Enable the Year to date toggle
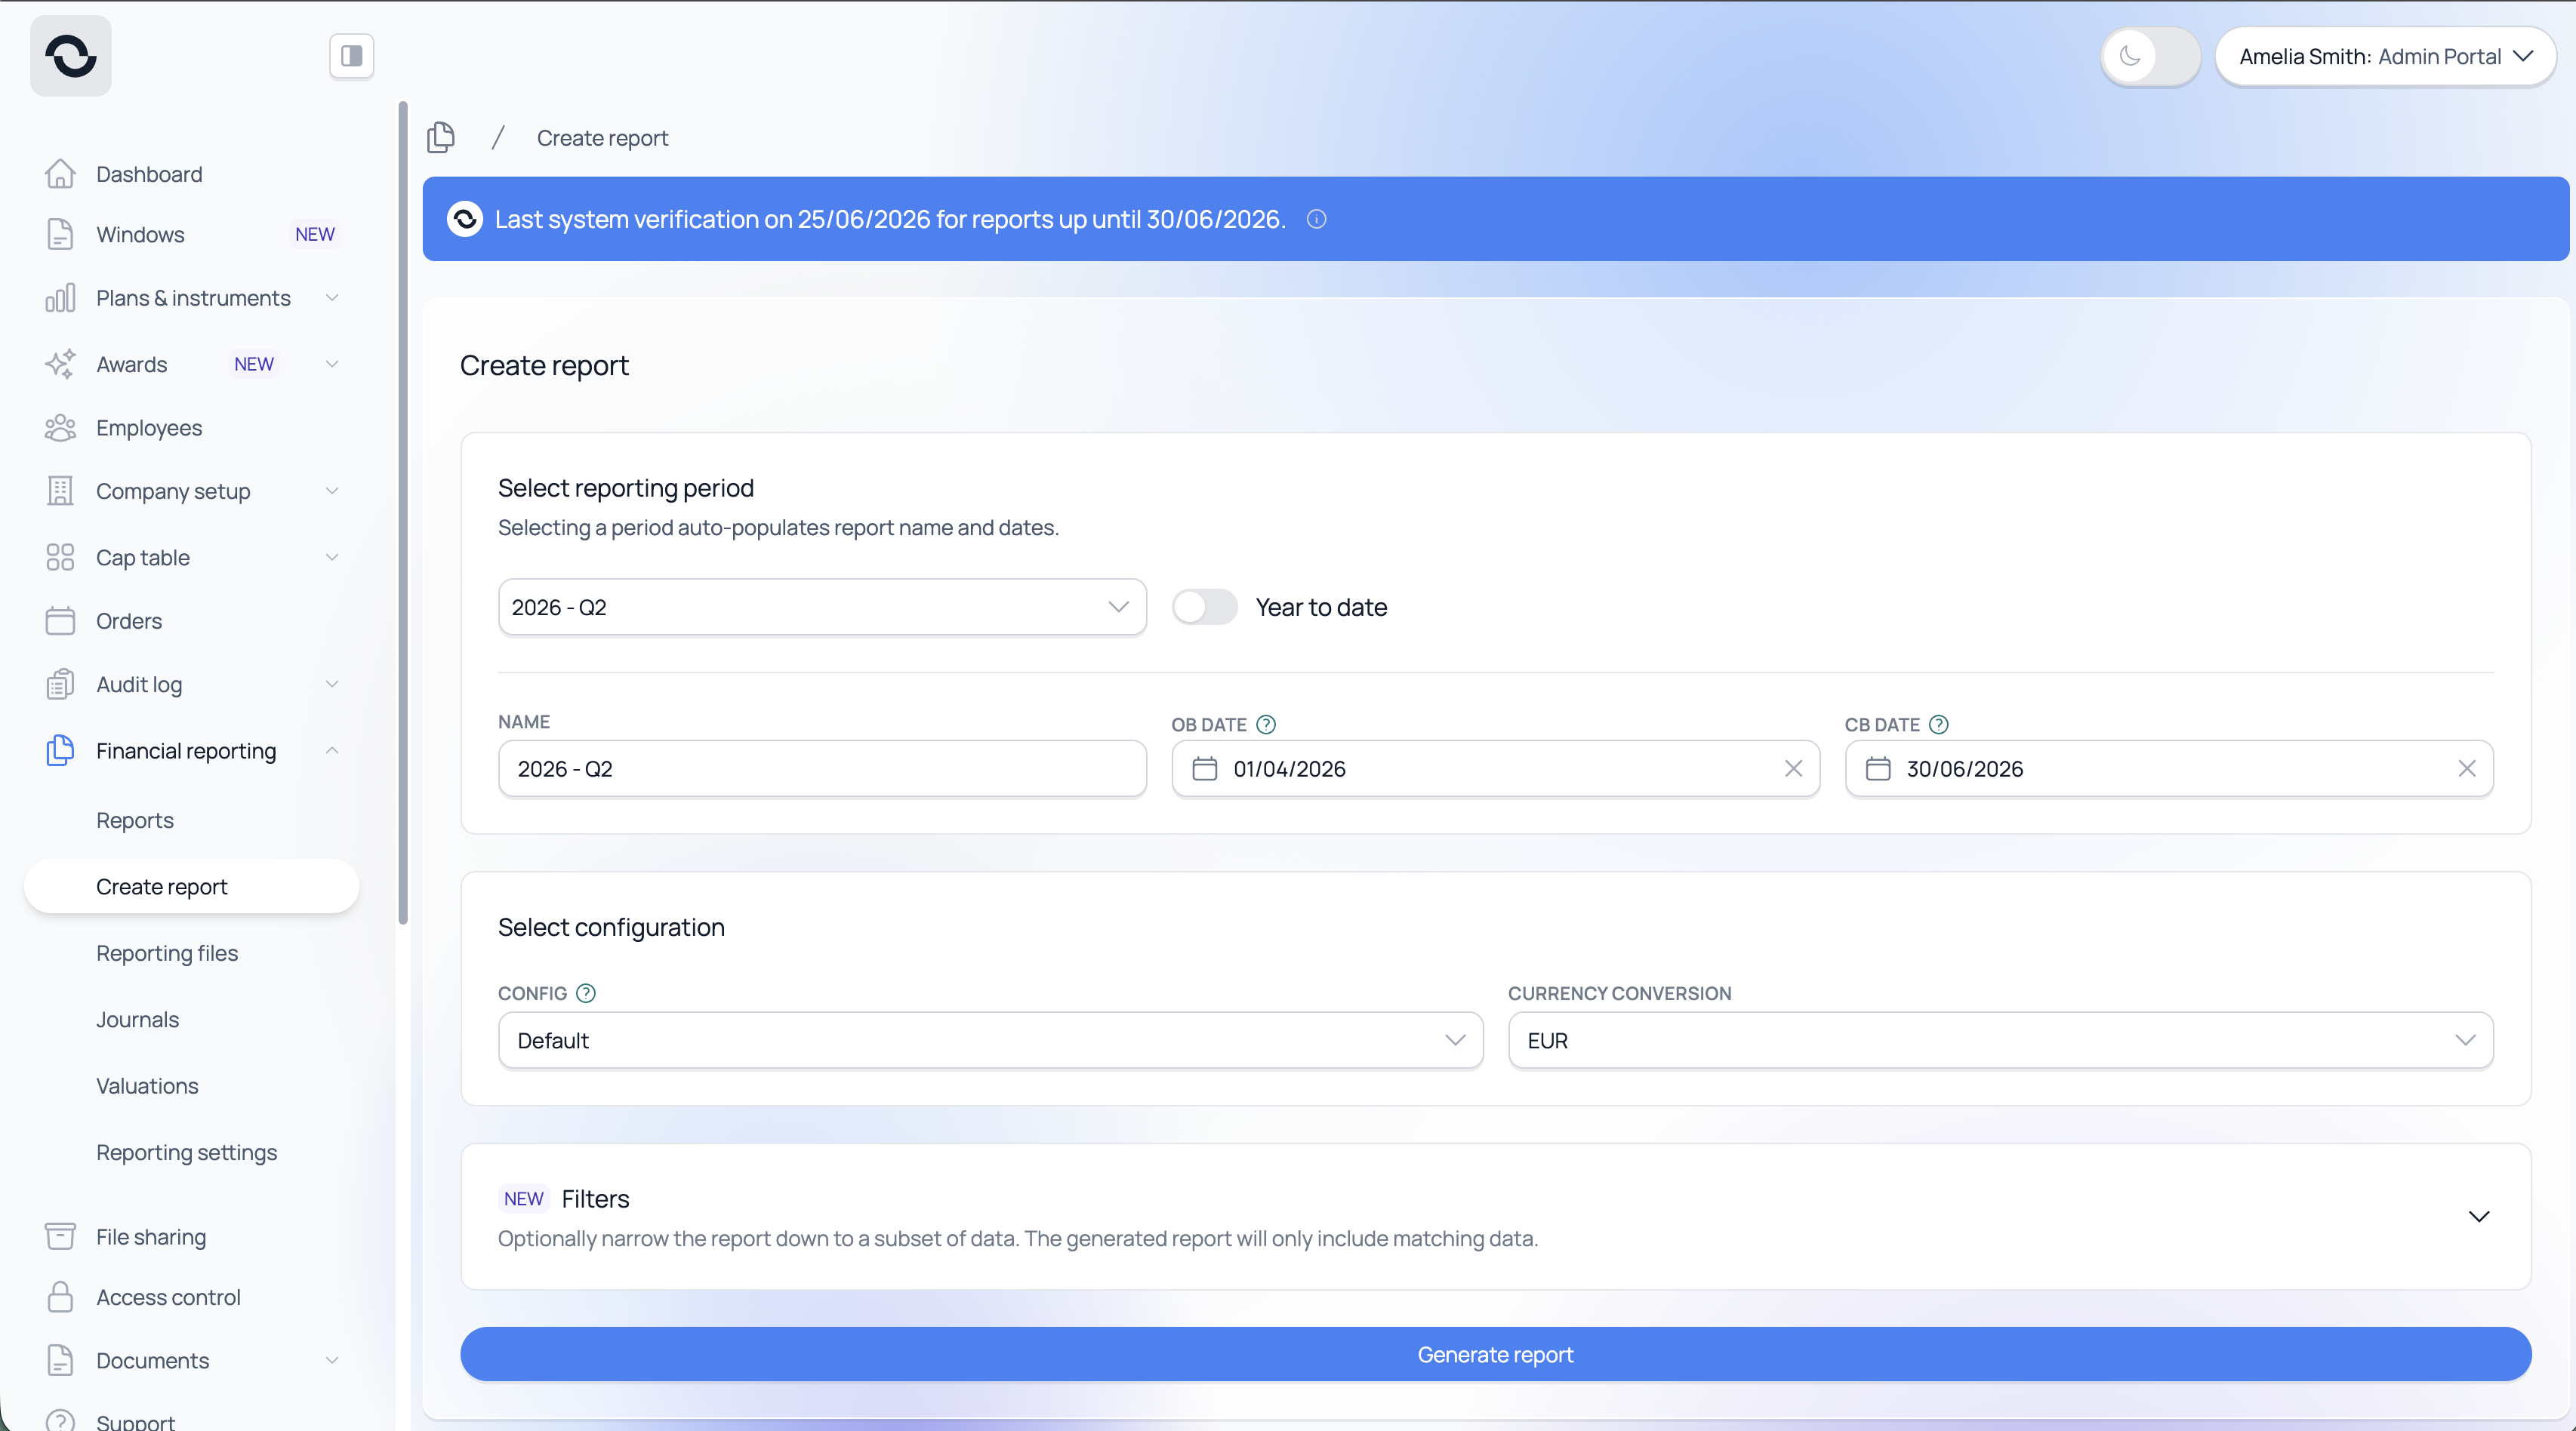 tap(1205, 607)
